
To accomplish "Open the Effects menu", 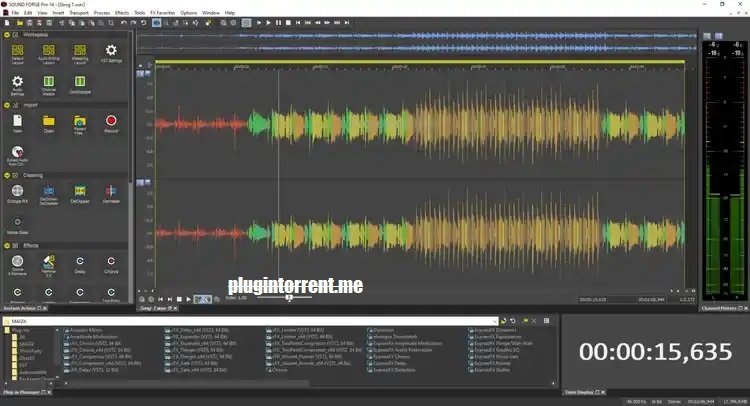I will point(121,13).
